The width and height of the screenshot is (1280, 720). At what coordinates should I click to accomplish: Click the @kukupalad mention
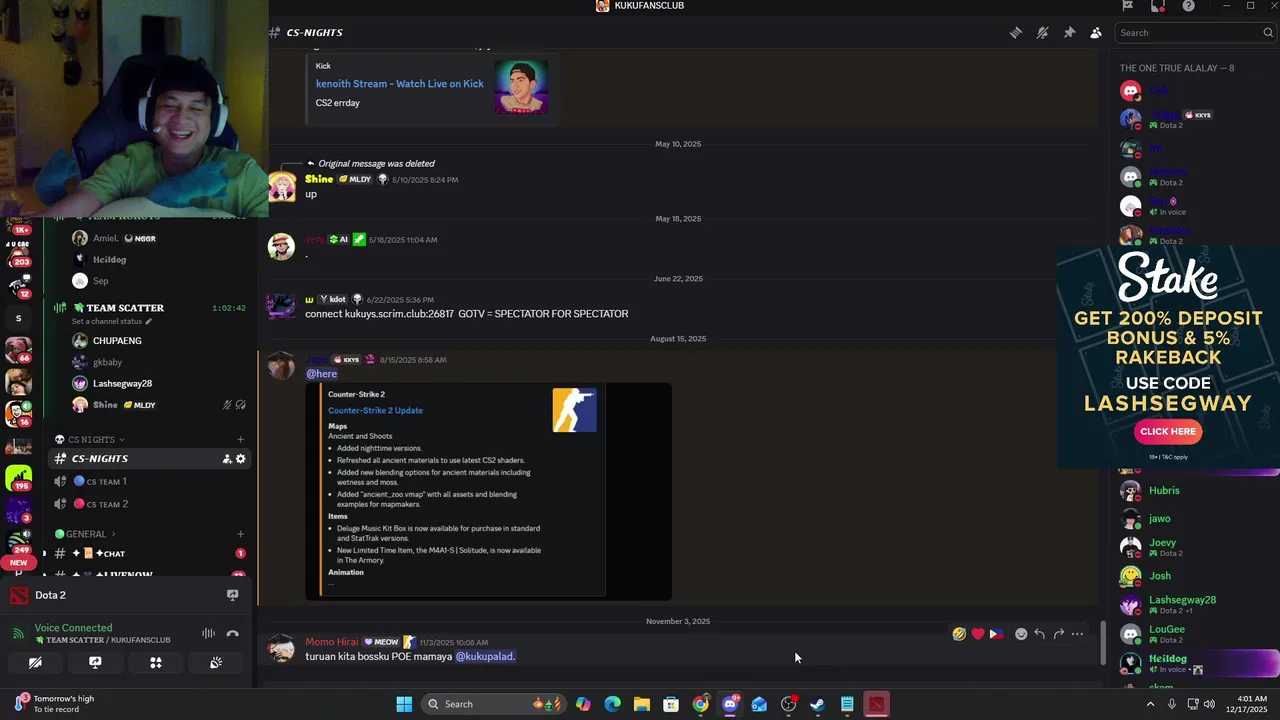(485, 657)
